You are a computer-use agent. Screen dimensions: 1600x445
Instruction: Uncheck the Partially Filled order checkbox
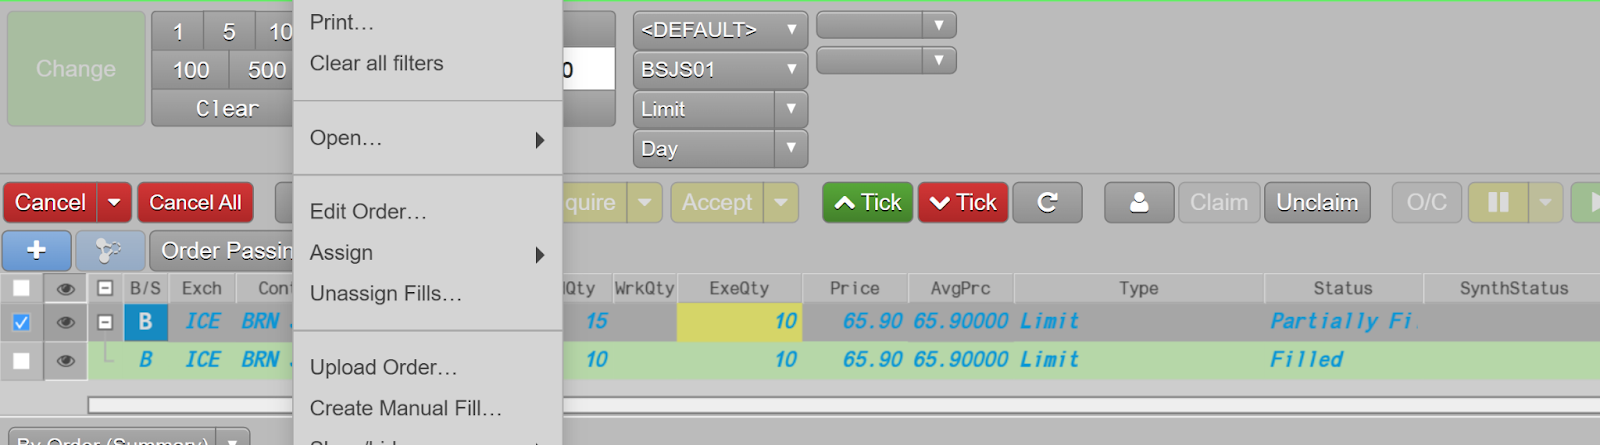pos(21,322)
